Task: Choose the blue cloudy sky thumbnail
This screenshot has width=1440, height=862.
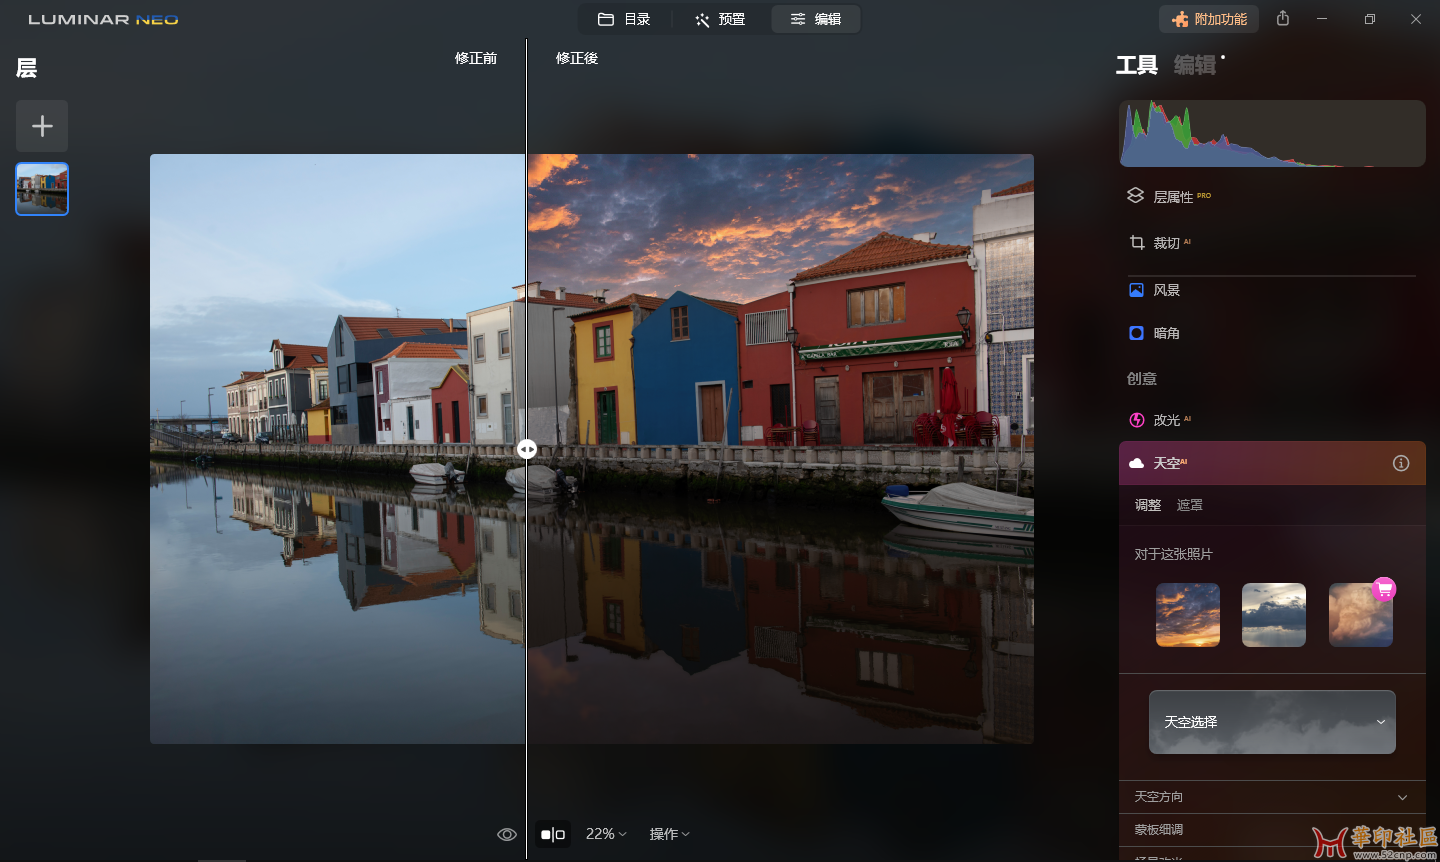Action: click(1274, 615)
